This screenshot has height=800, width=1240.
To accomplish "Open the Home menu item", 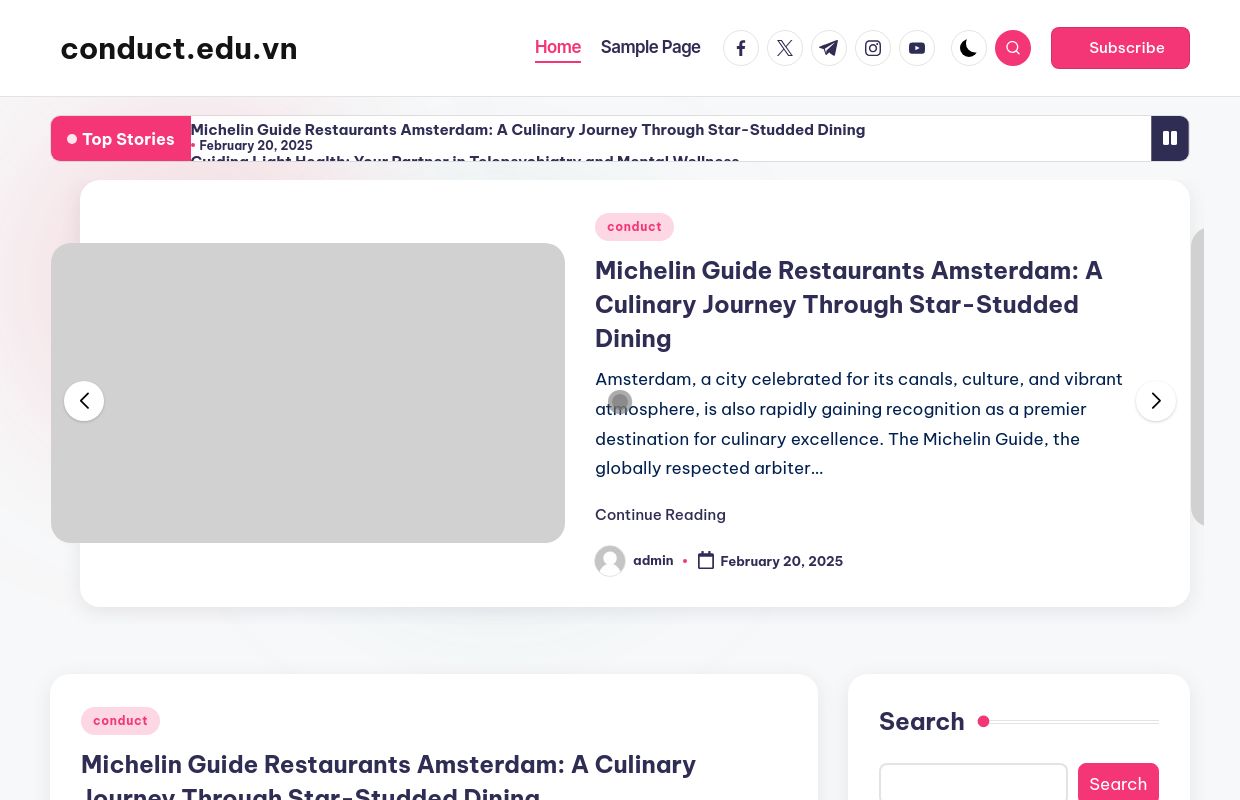I will point(558,47).
